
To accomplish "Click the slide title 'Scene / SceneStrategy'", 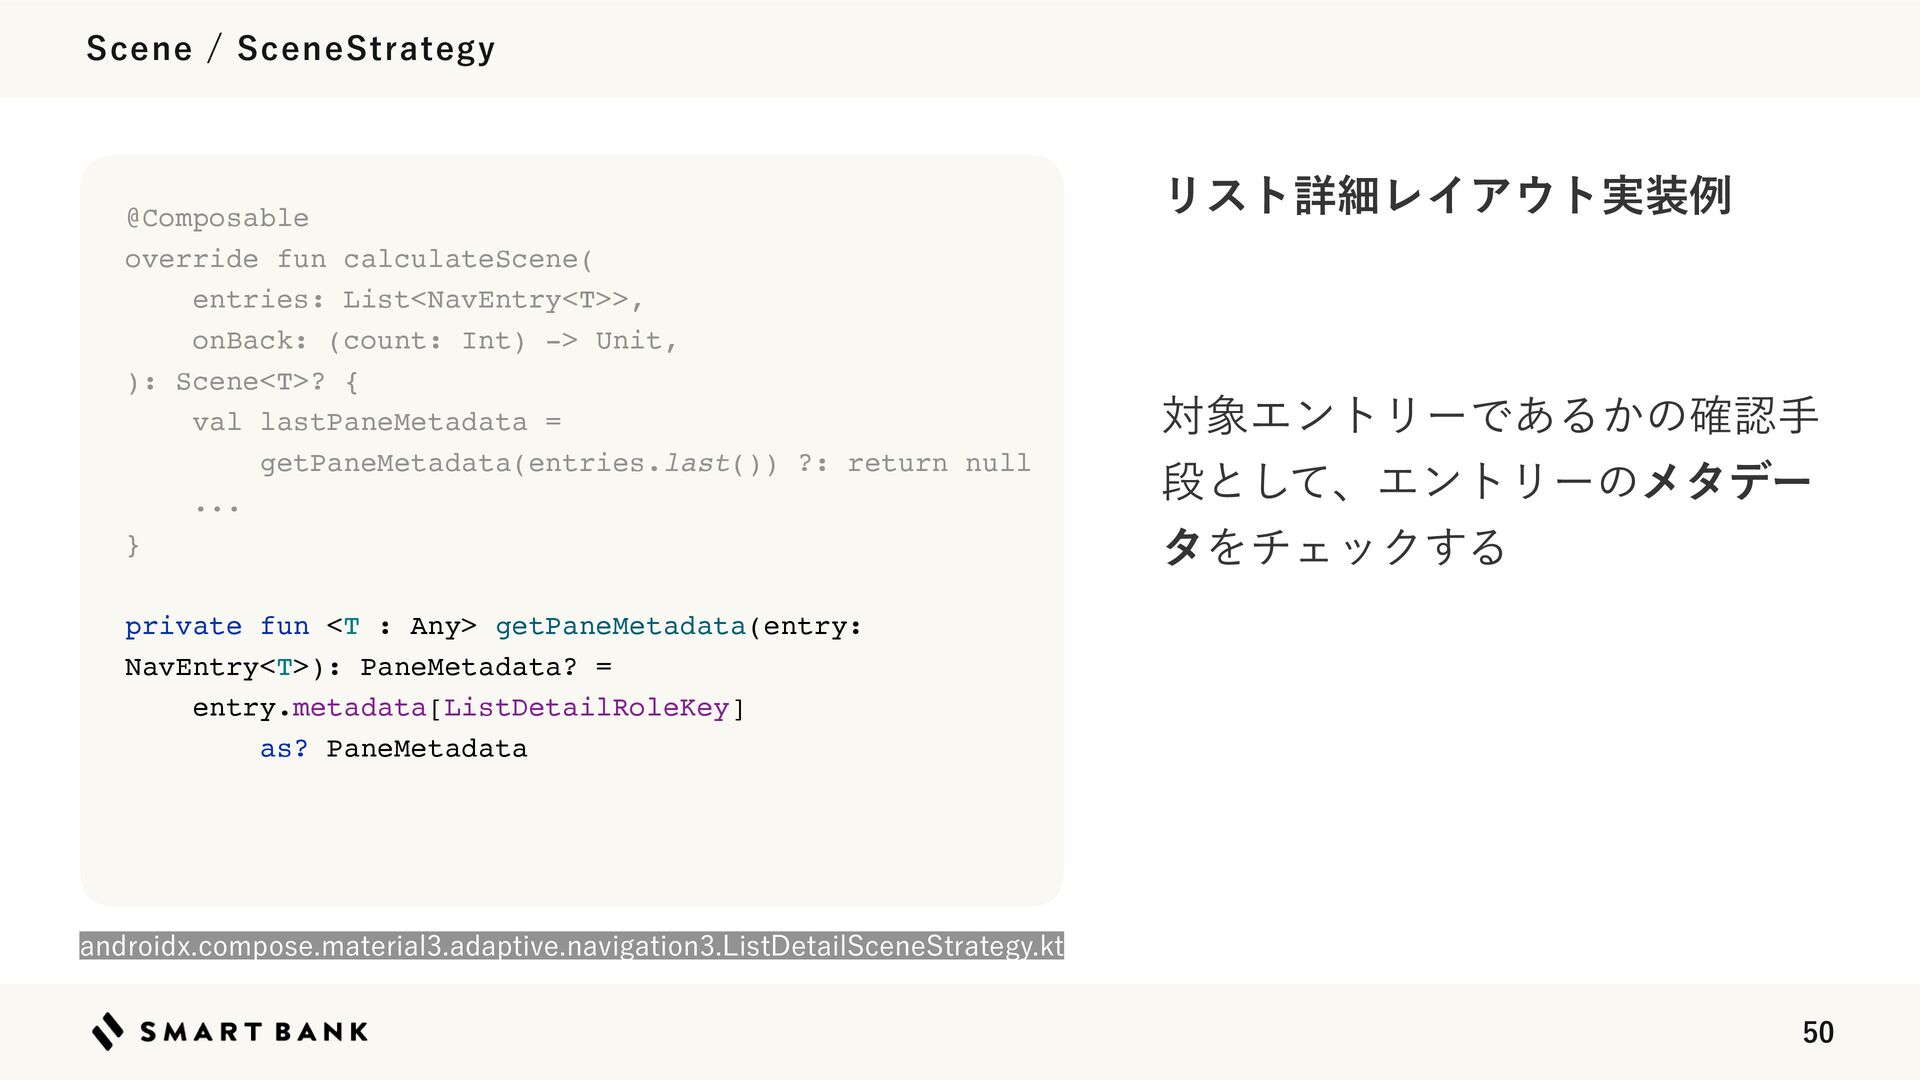I will [290, 48].
